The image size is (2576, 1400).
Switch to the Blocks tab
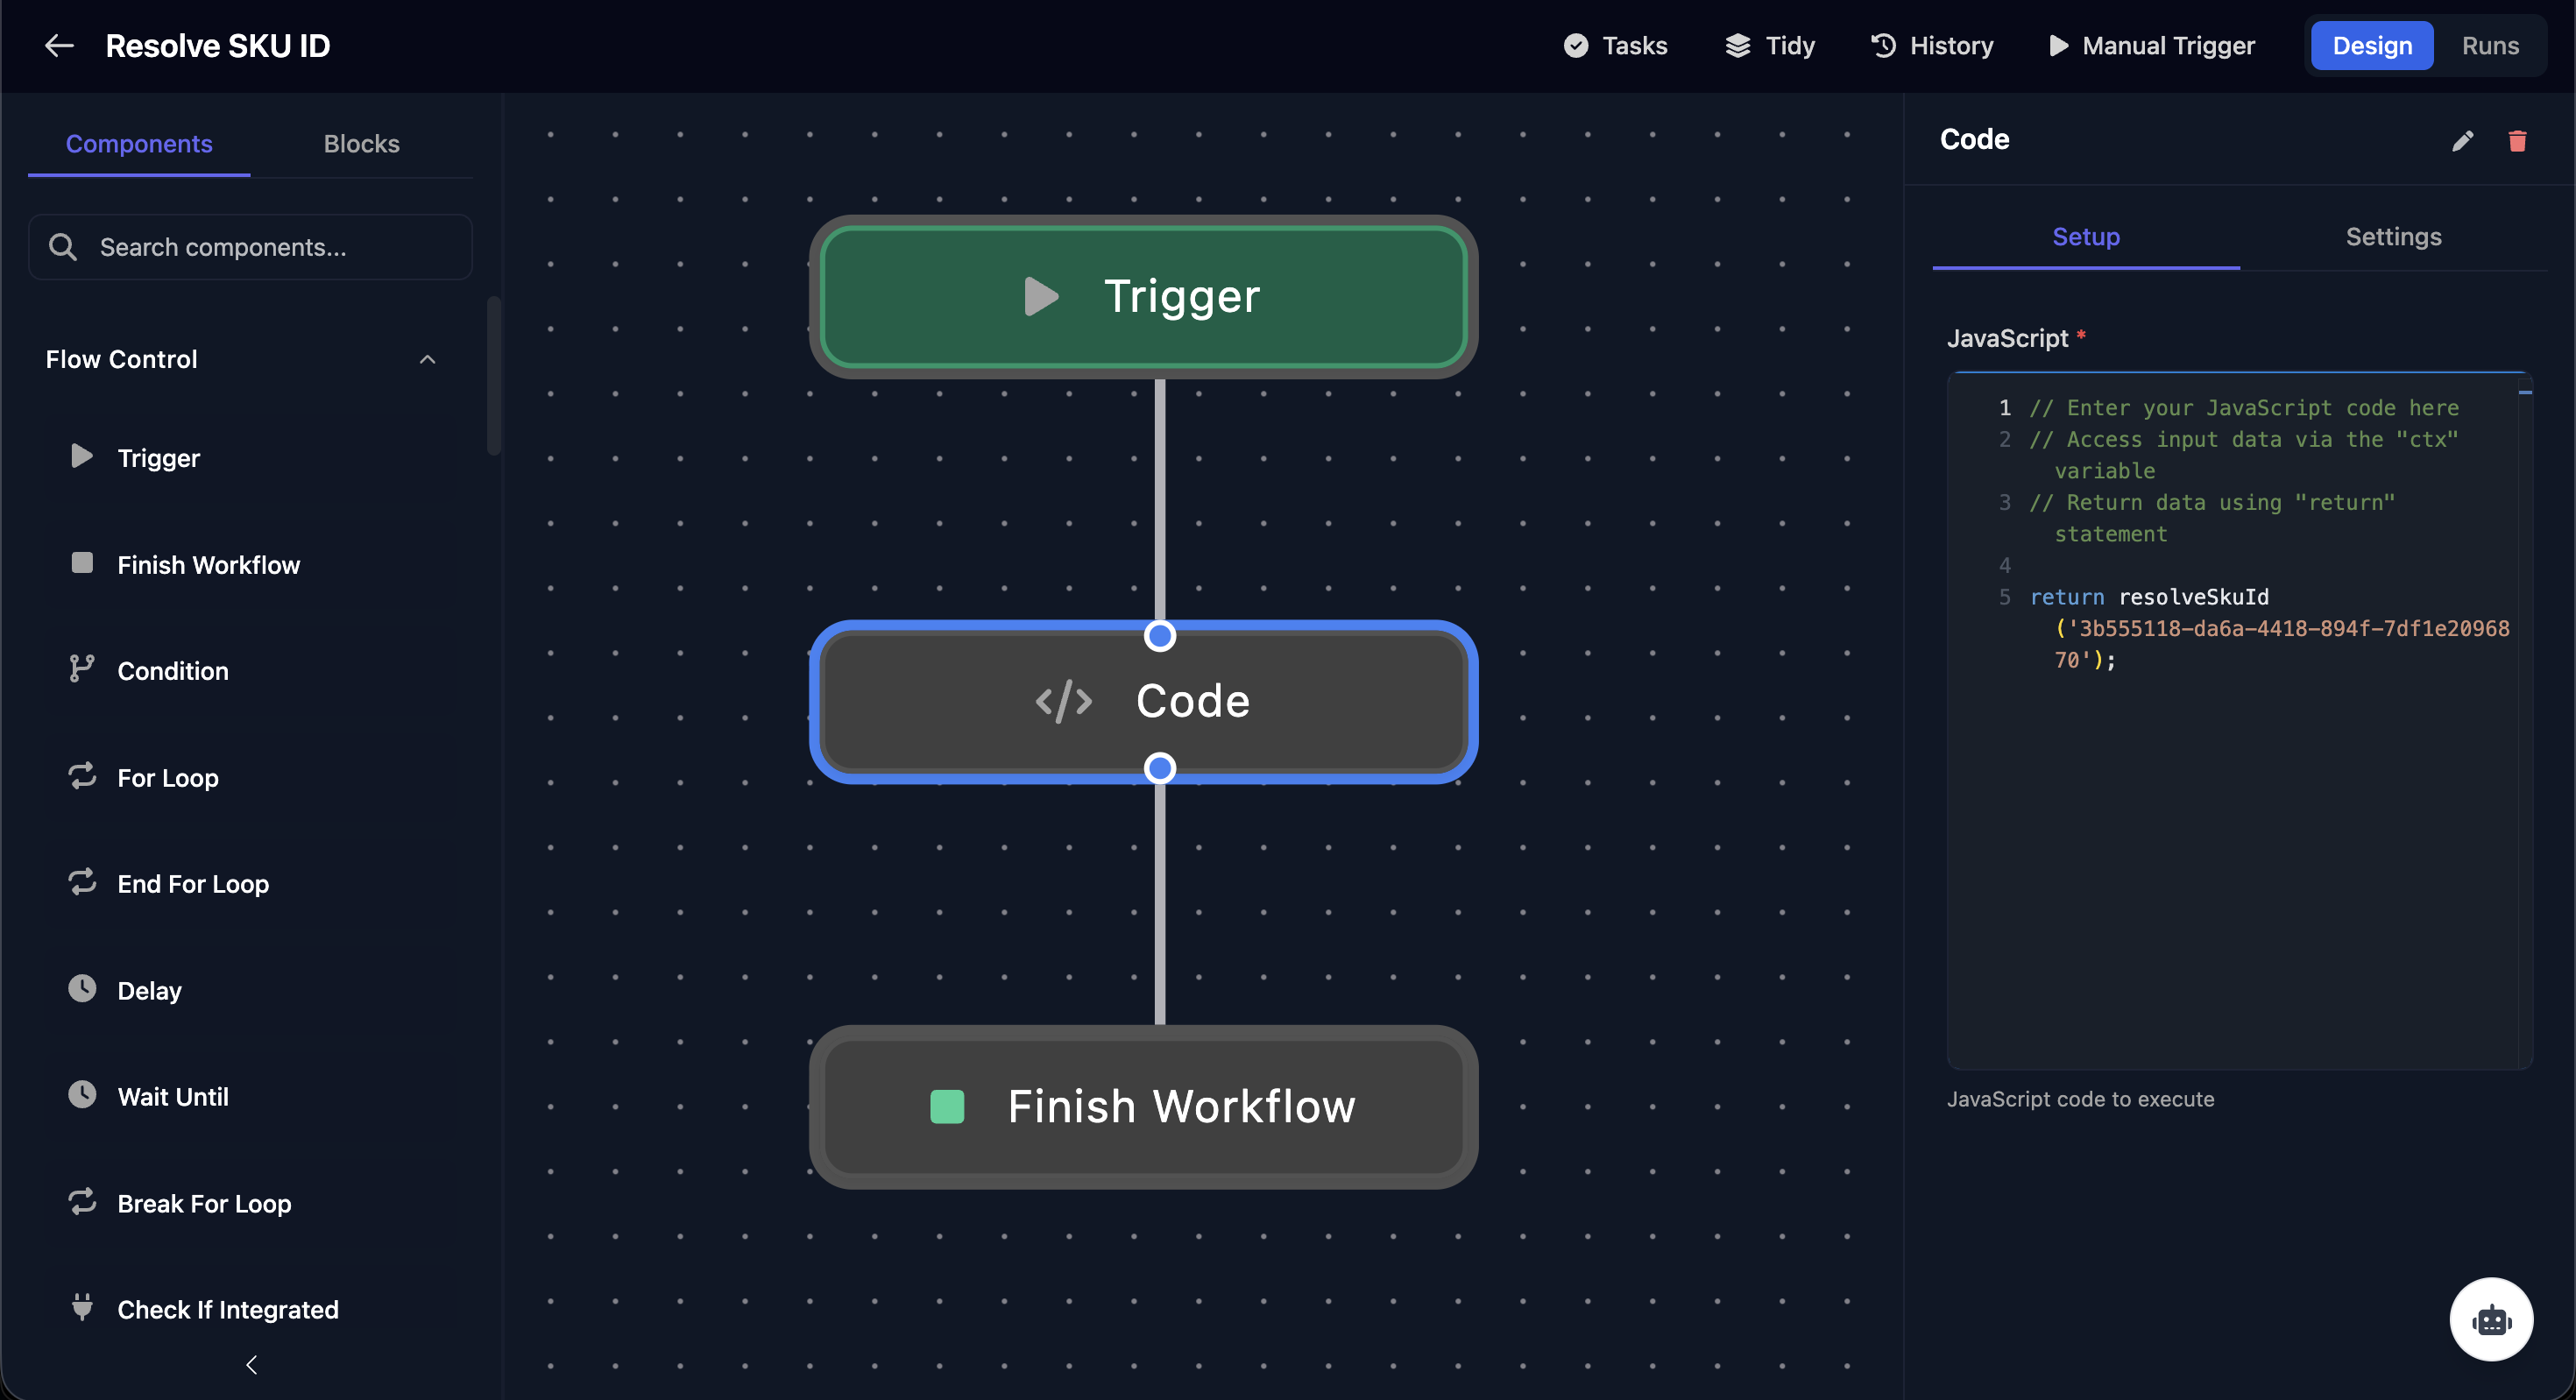coord(361,144)
